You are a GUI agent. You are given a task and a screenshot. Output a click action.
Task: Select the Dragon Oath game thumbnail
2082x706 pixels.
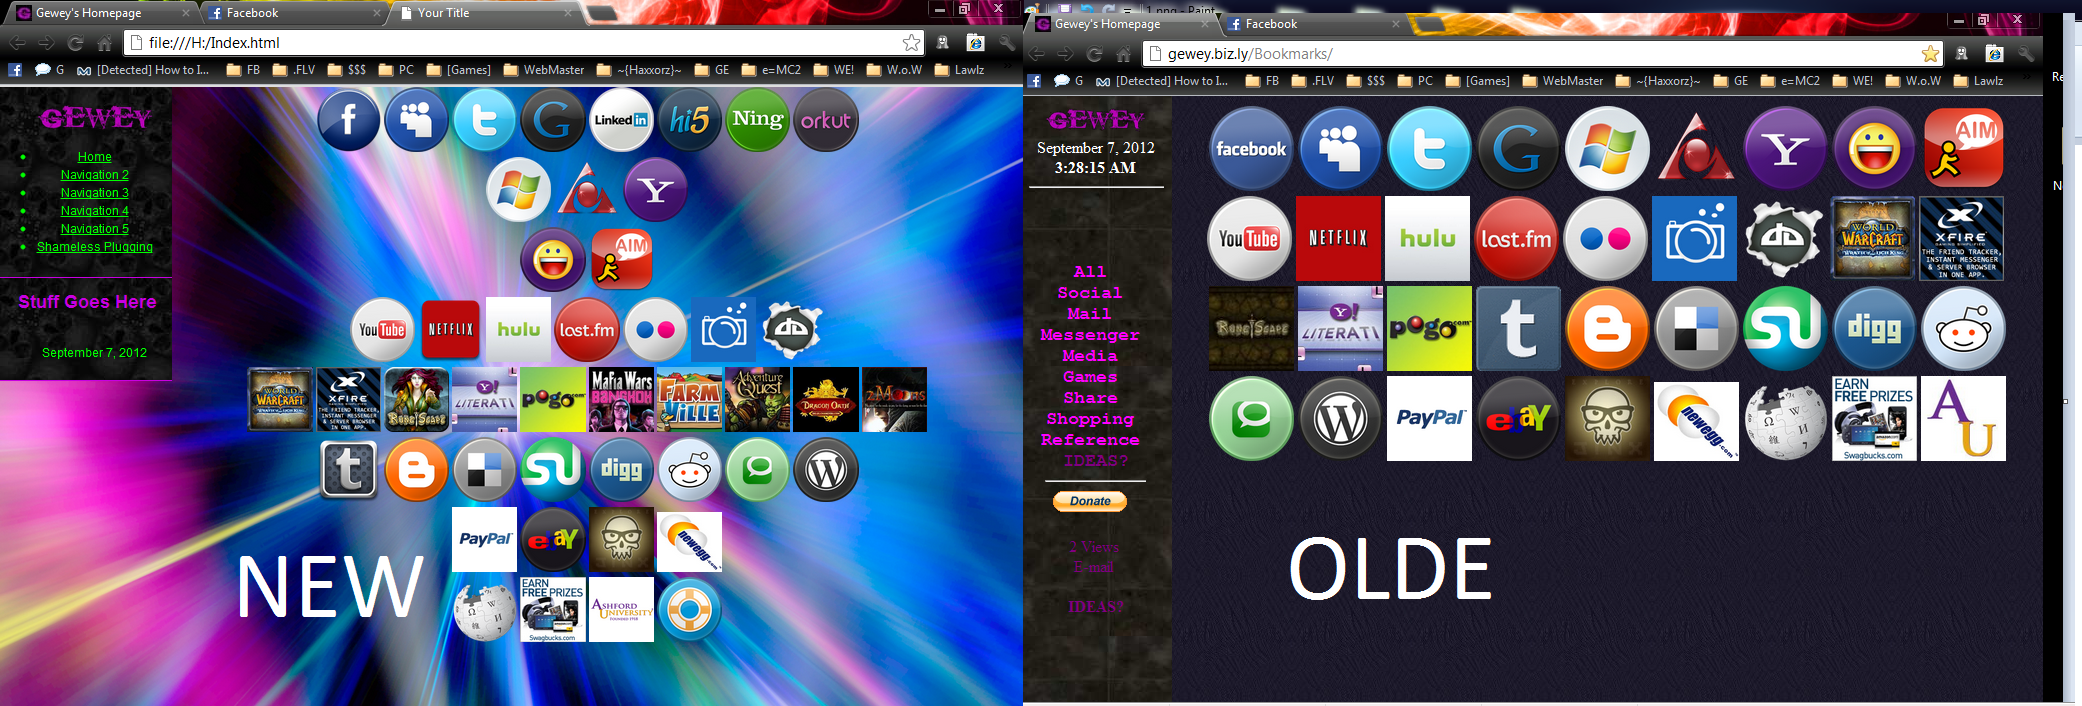click(826, 399)
